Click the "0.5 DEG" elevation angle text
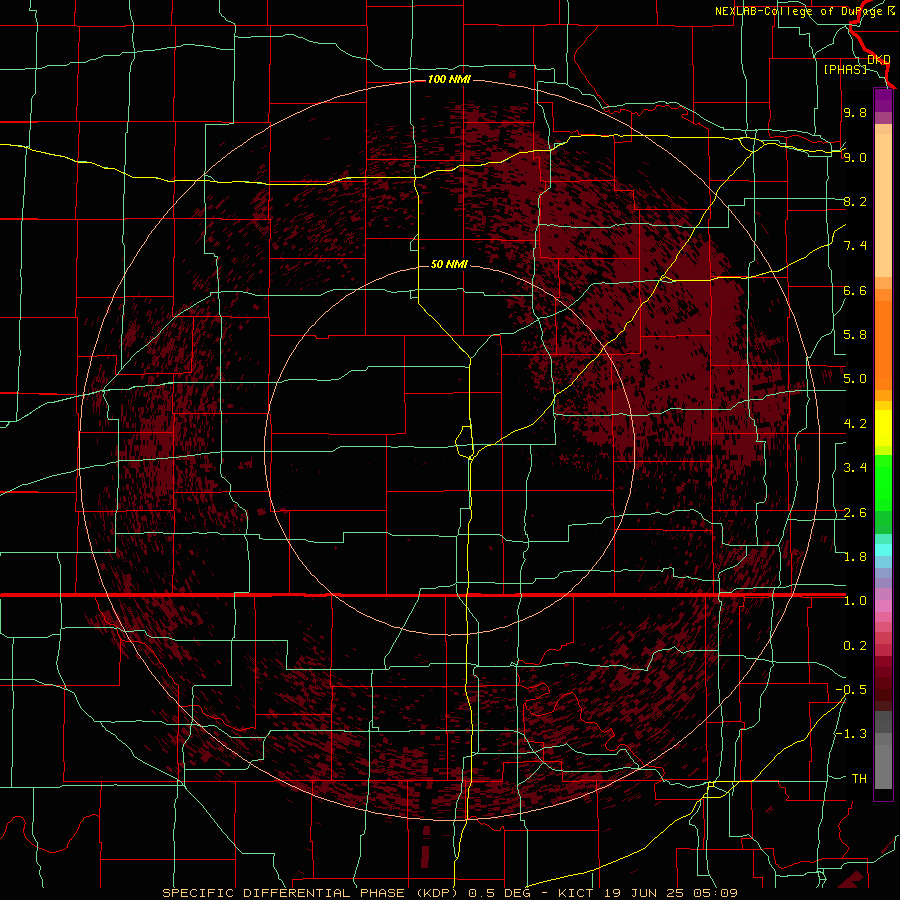 coord(500,893)
